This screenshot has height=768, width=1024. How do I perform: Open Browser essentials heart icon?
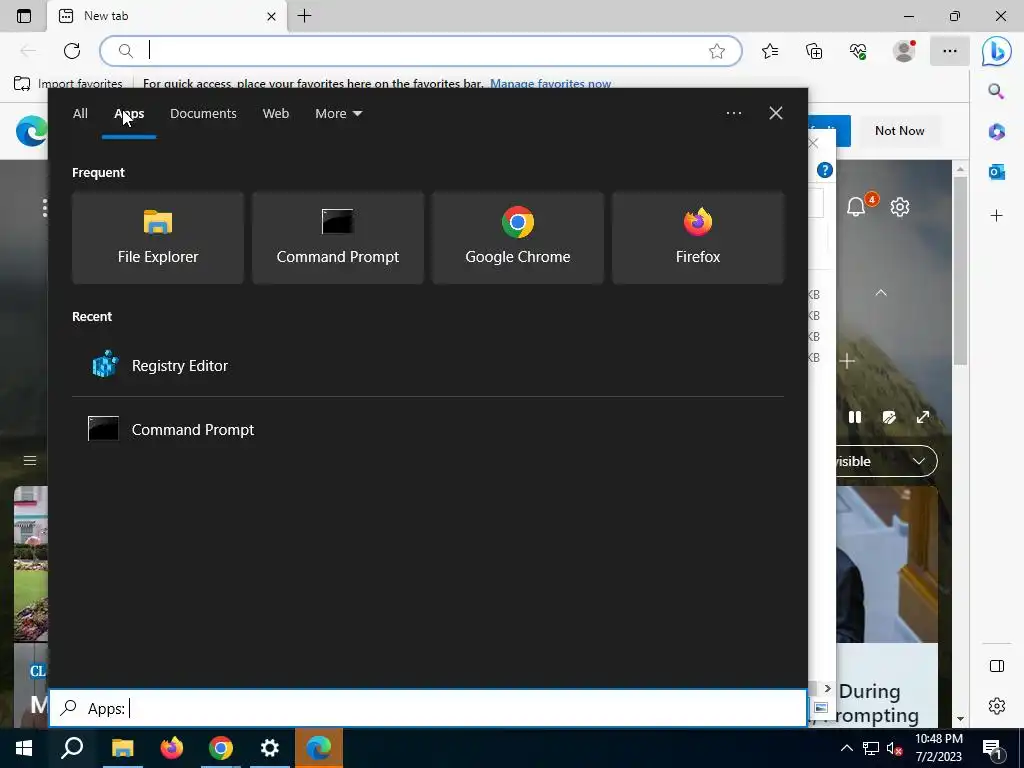click(858, 51)
